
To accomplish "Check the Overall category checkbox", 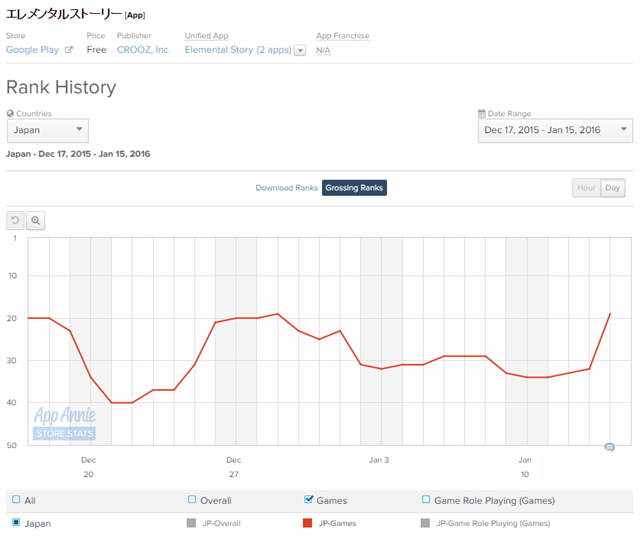I will coord(192,500).
